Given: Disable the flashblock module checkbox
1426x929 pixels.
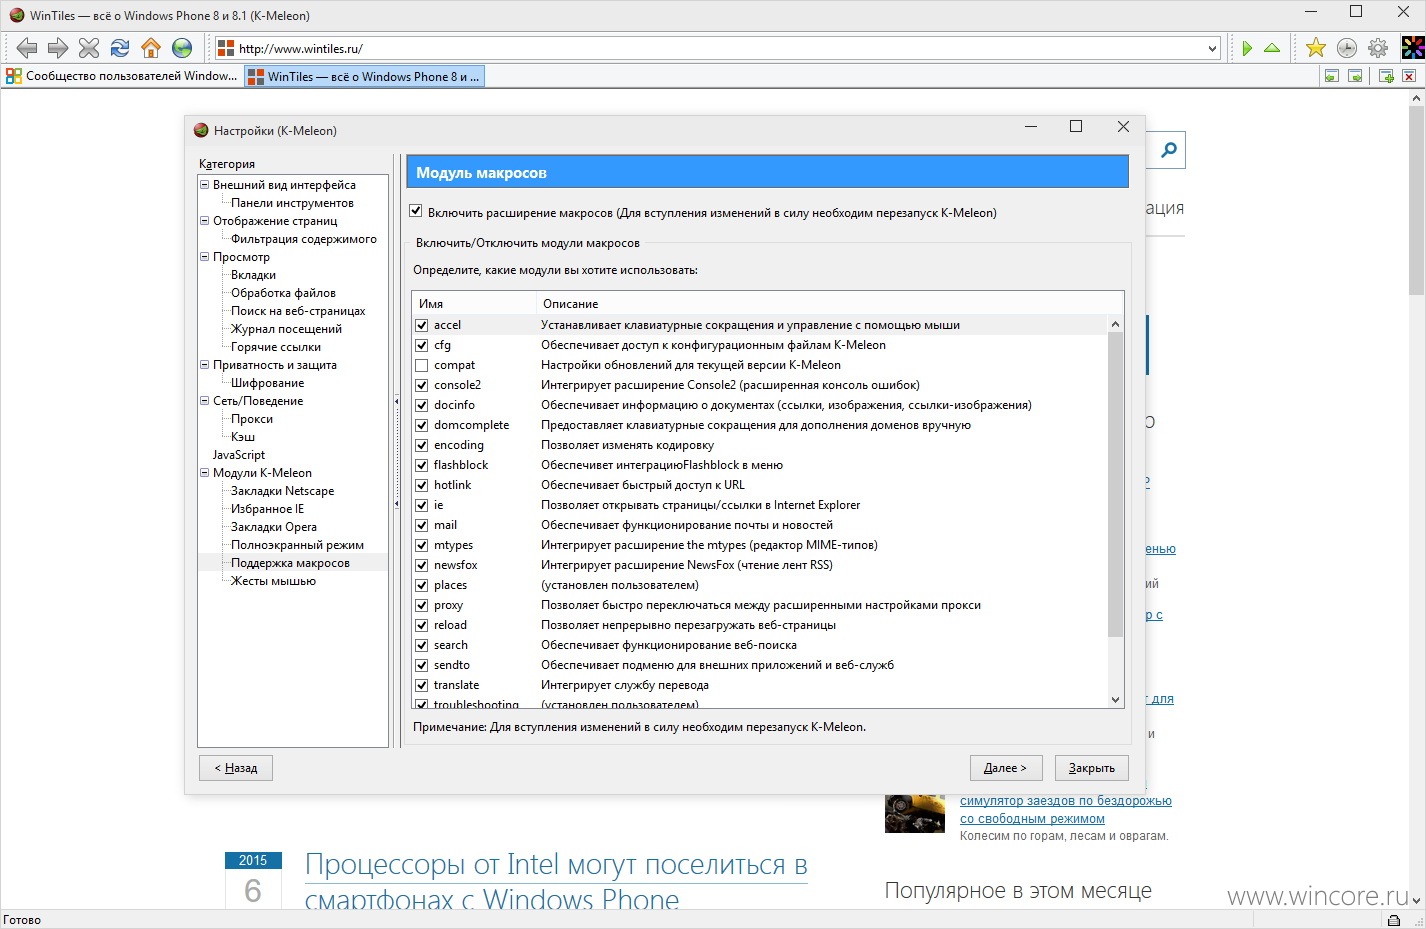Looking at the screenshot, I should point(422,465).
